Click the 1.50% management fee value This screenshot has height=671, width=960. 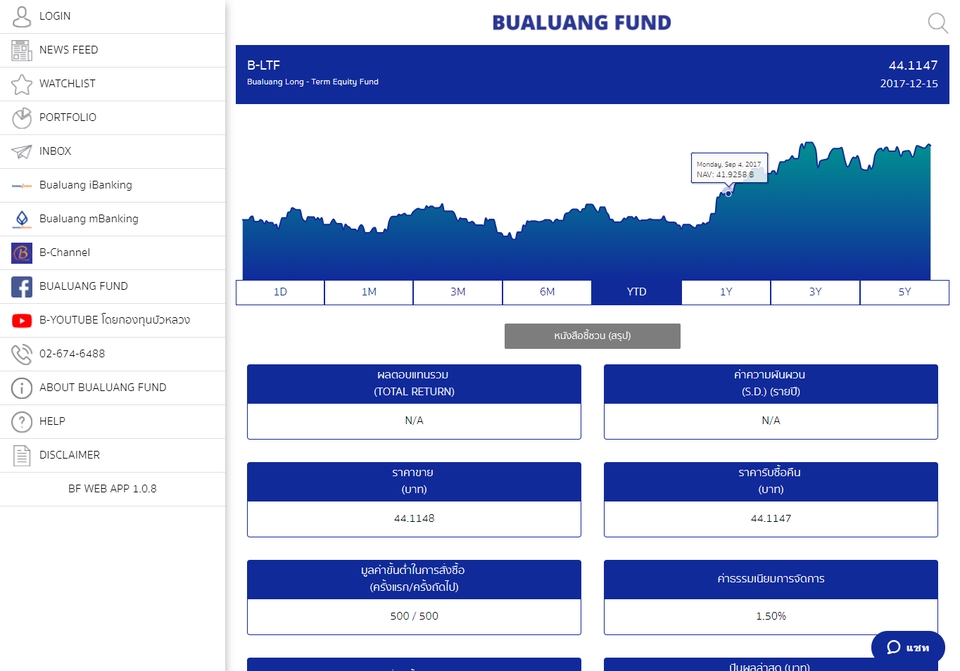click(x=771, y=617)
